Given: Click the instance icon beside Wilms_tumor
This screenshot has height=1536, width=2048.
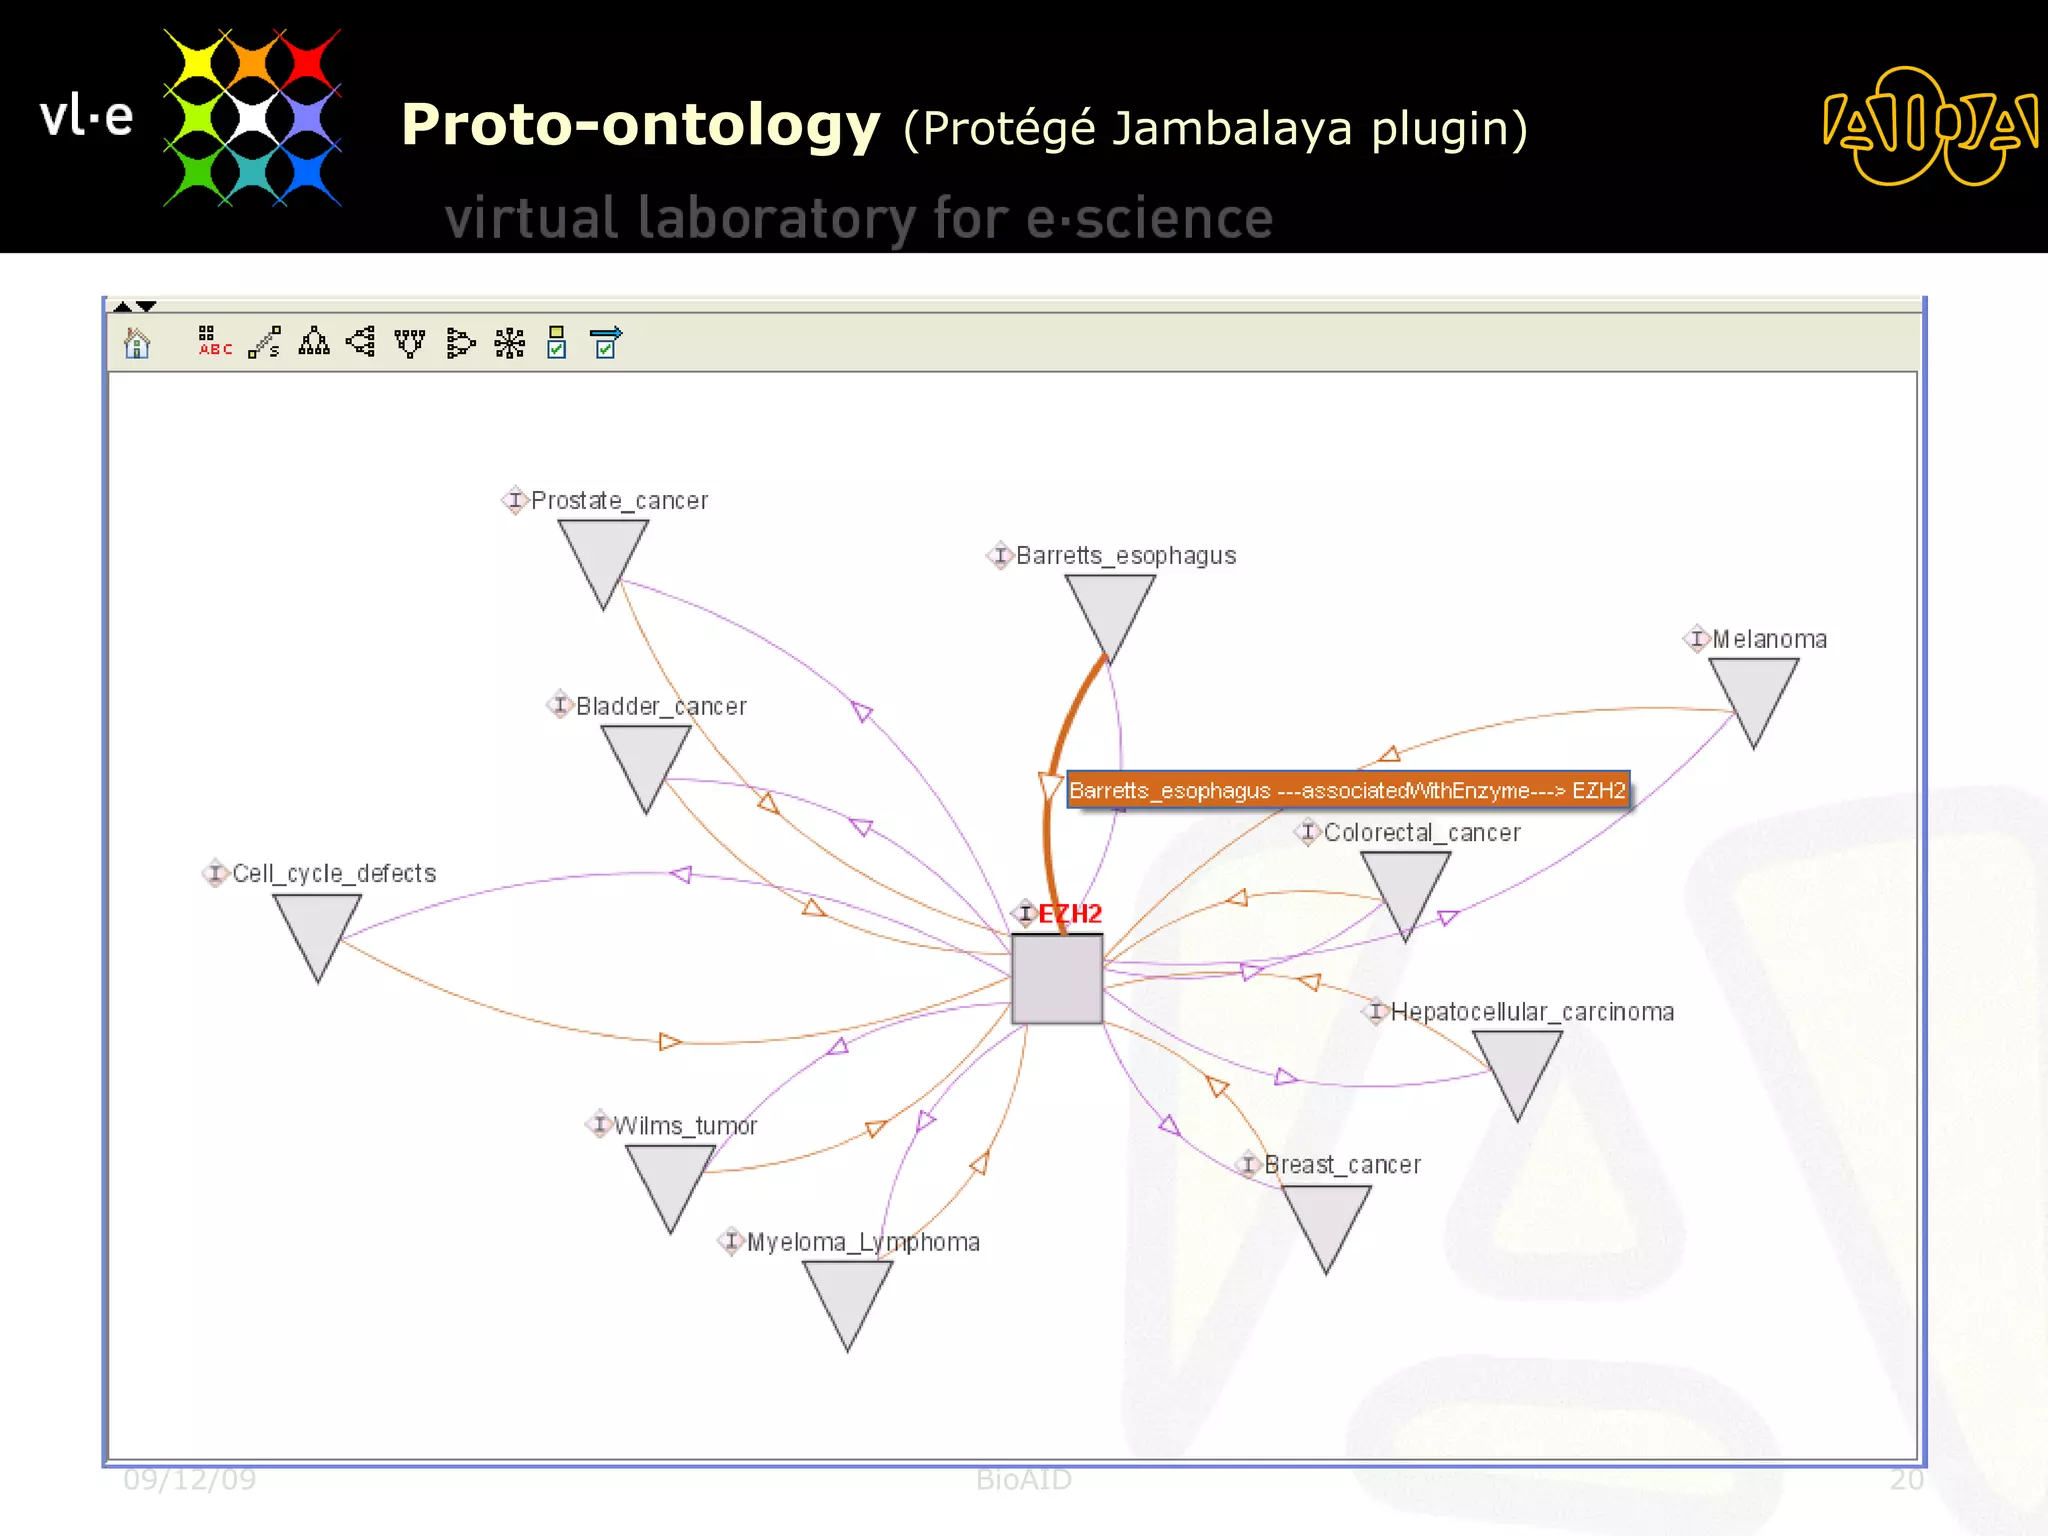Looking at the screenshot, I should pos(599,1124).
